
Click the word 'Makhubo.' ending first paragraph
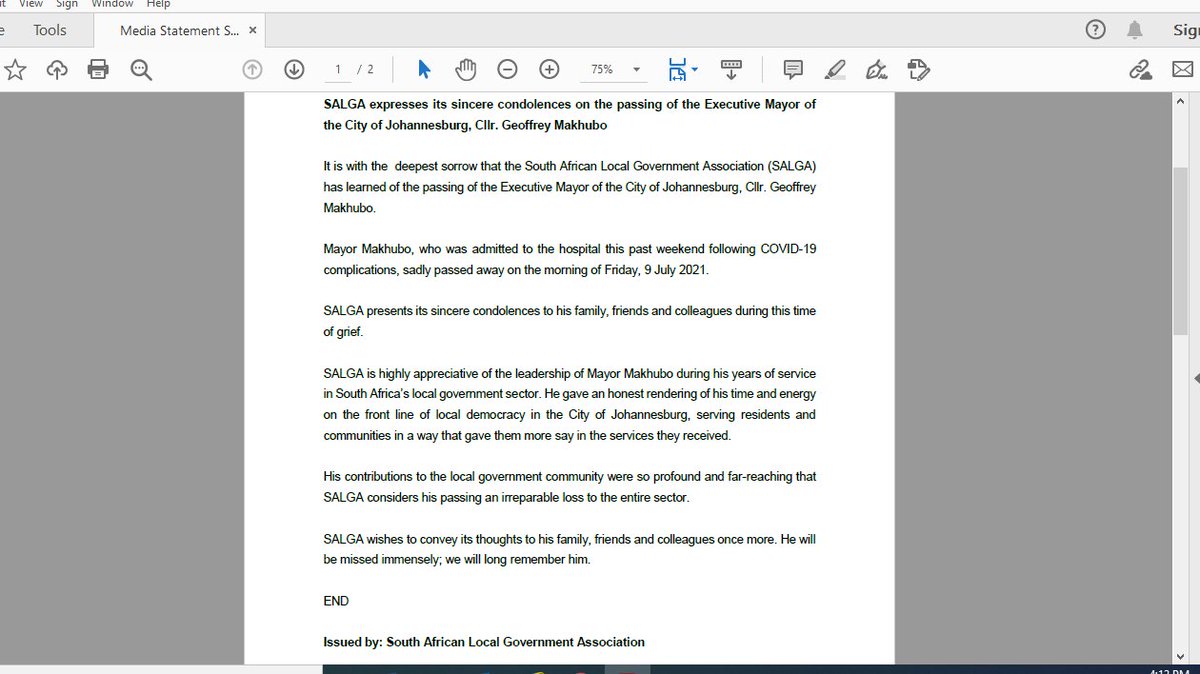(347, 207)
